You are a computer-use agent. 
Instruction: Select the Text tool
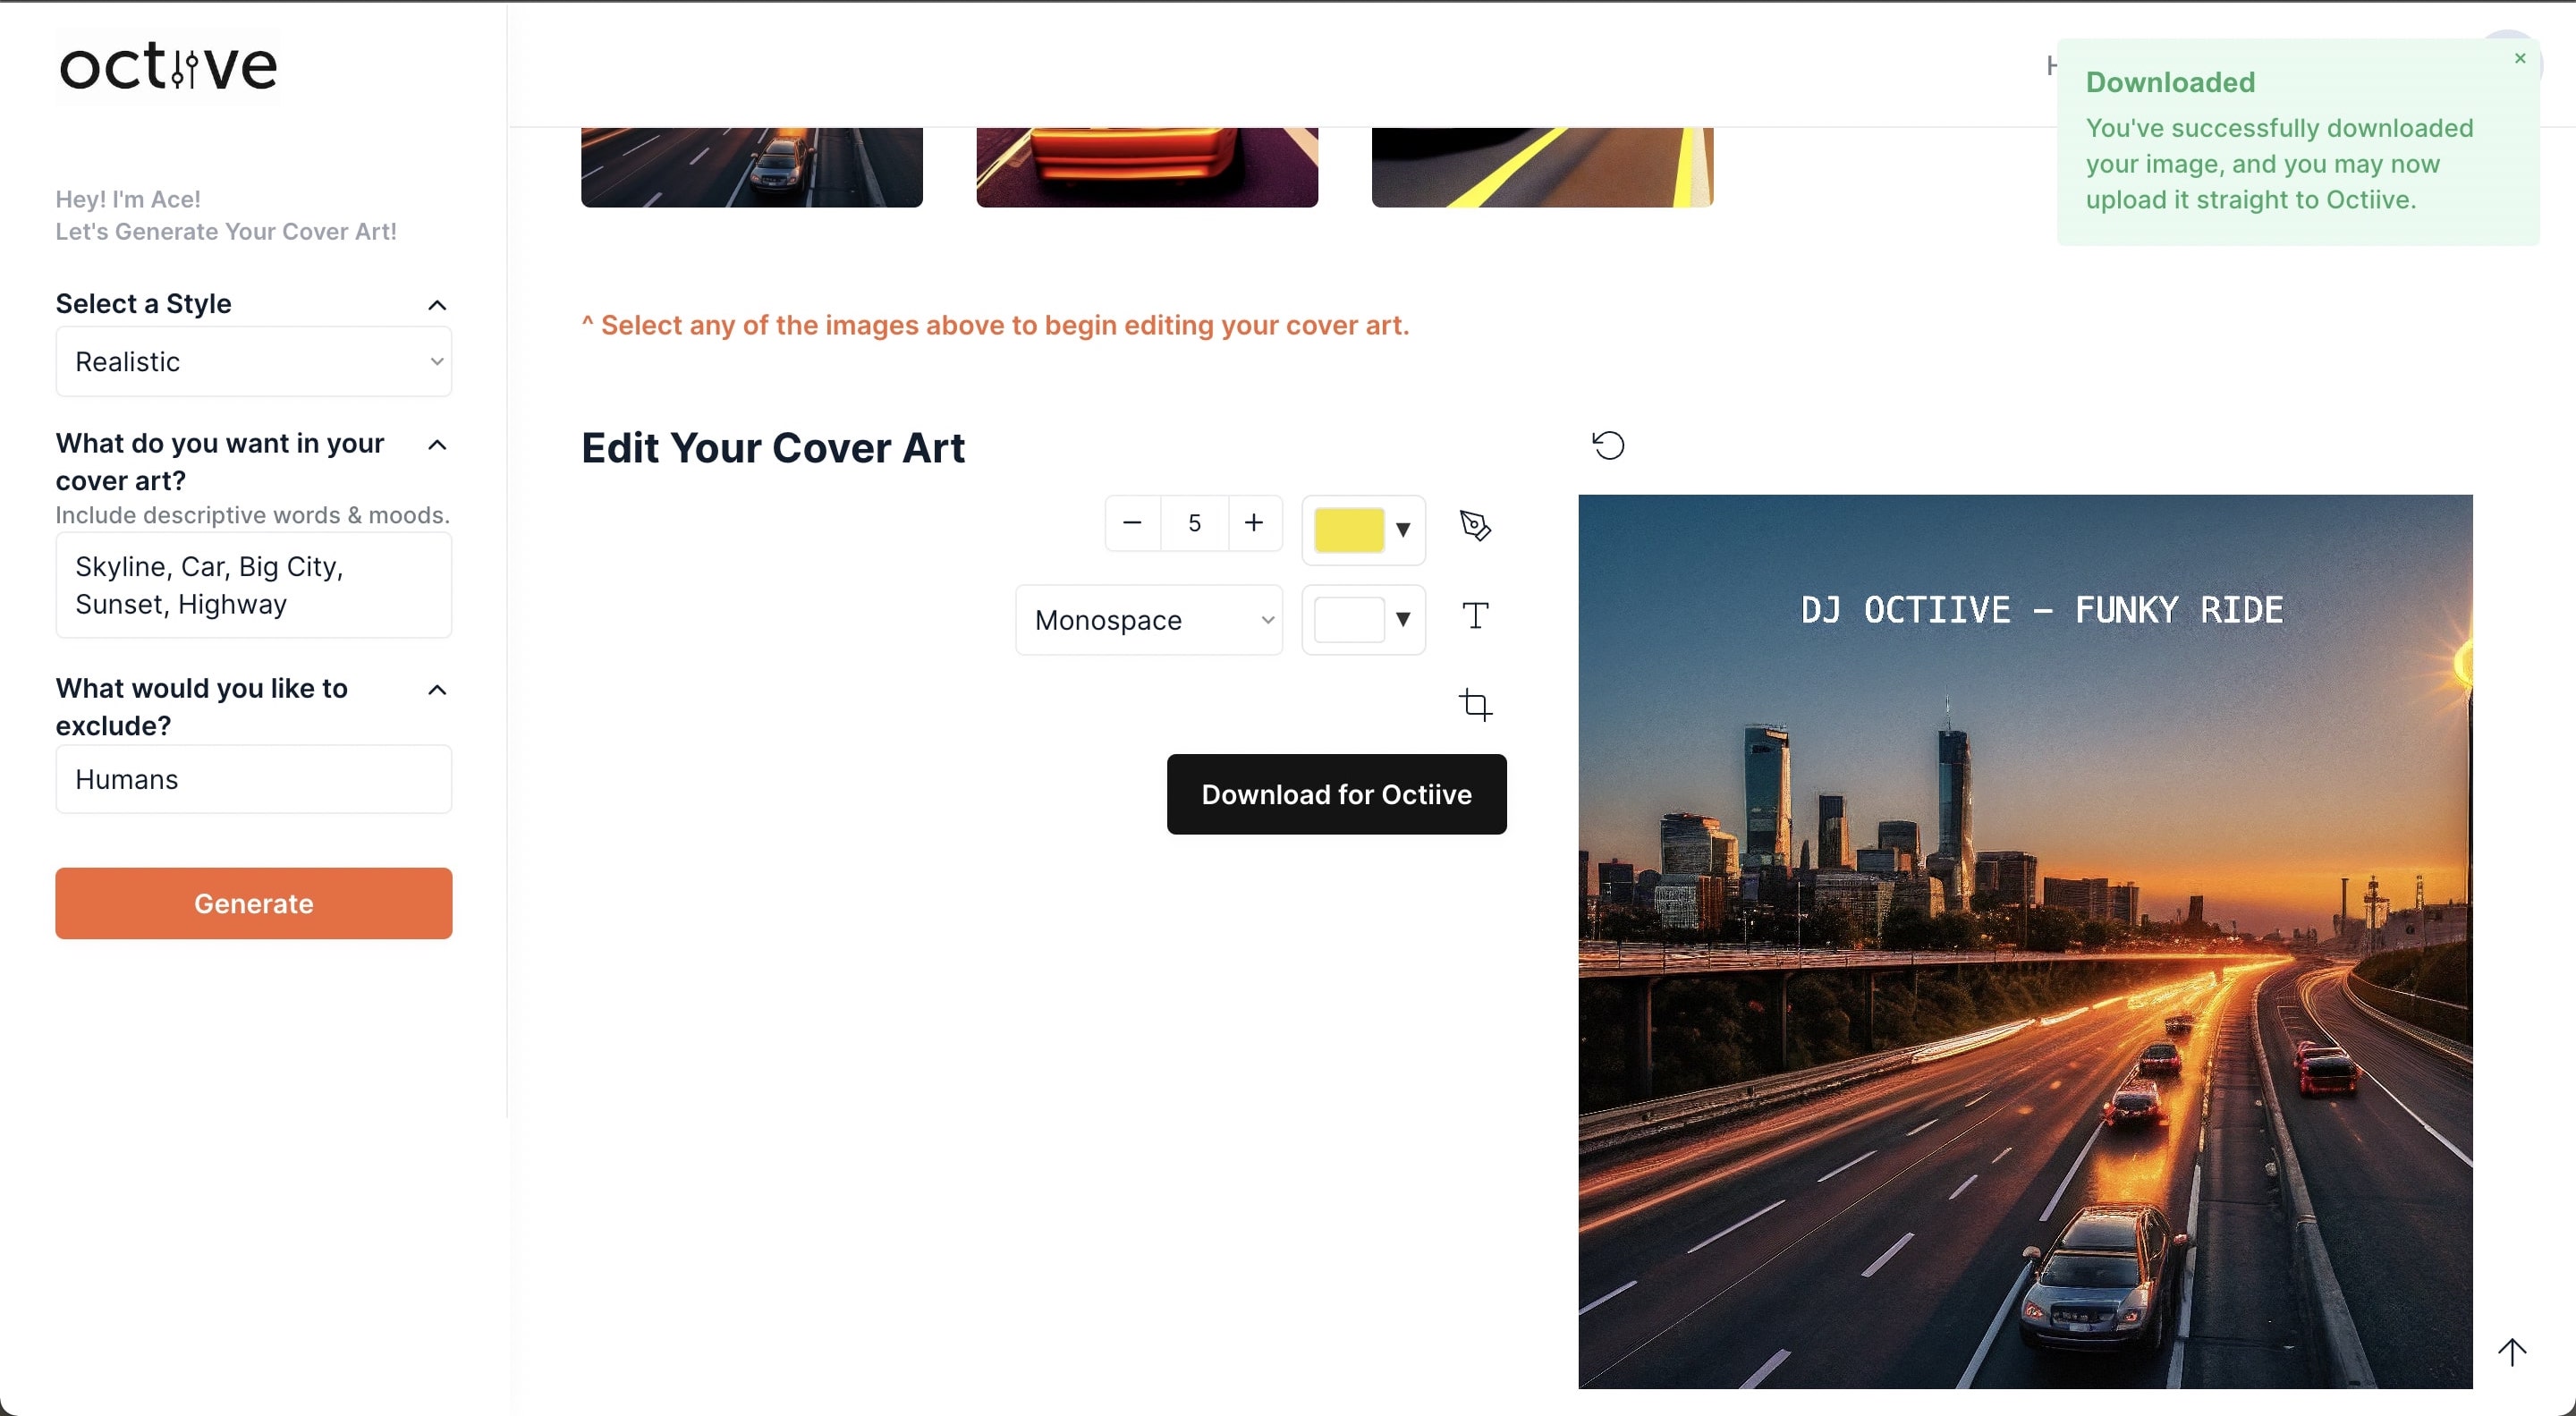[1476, 616]
